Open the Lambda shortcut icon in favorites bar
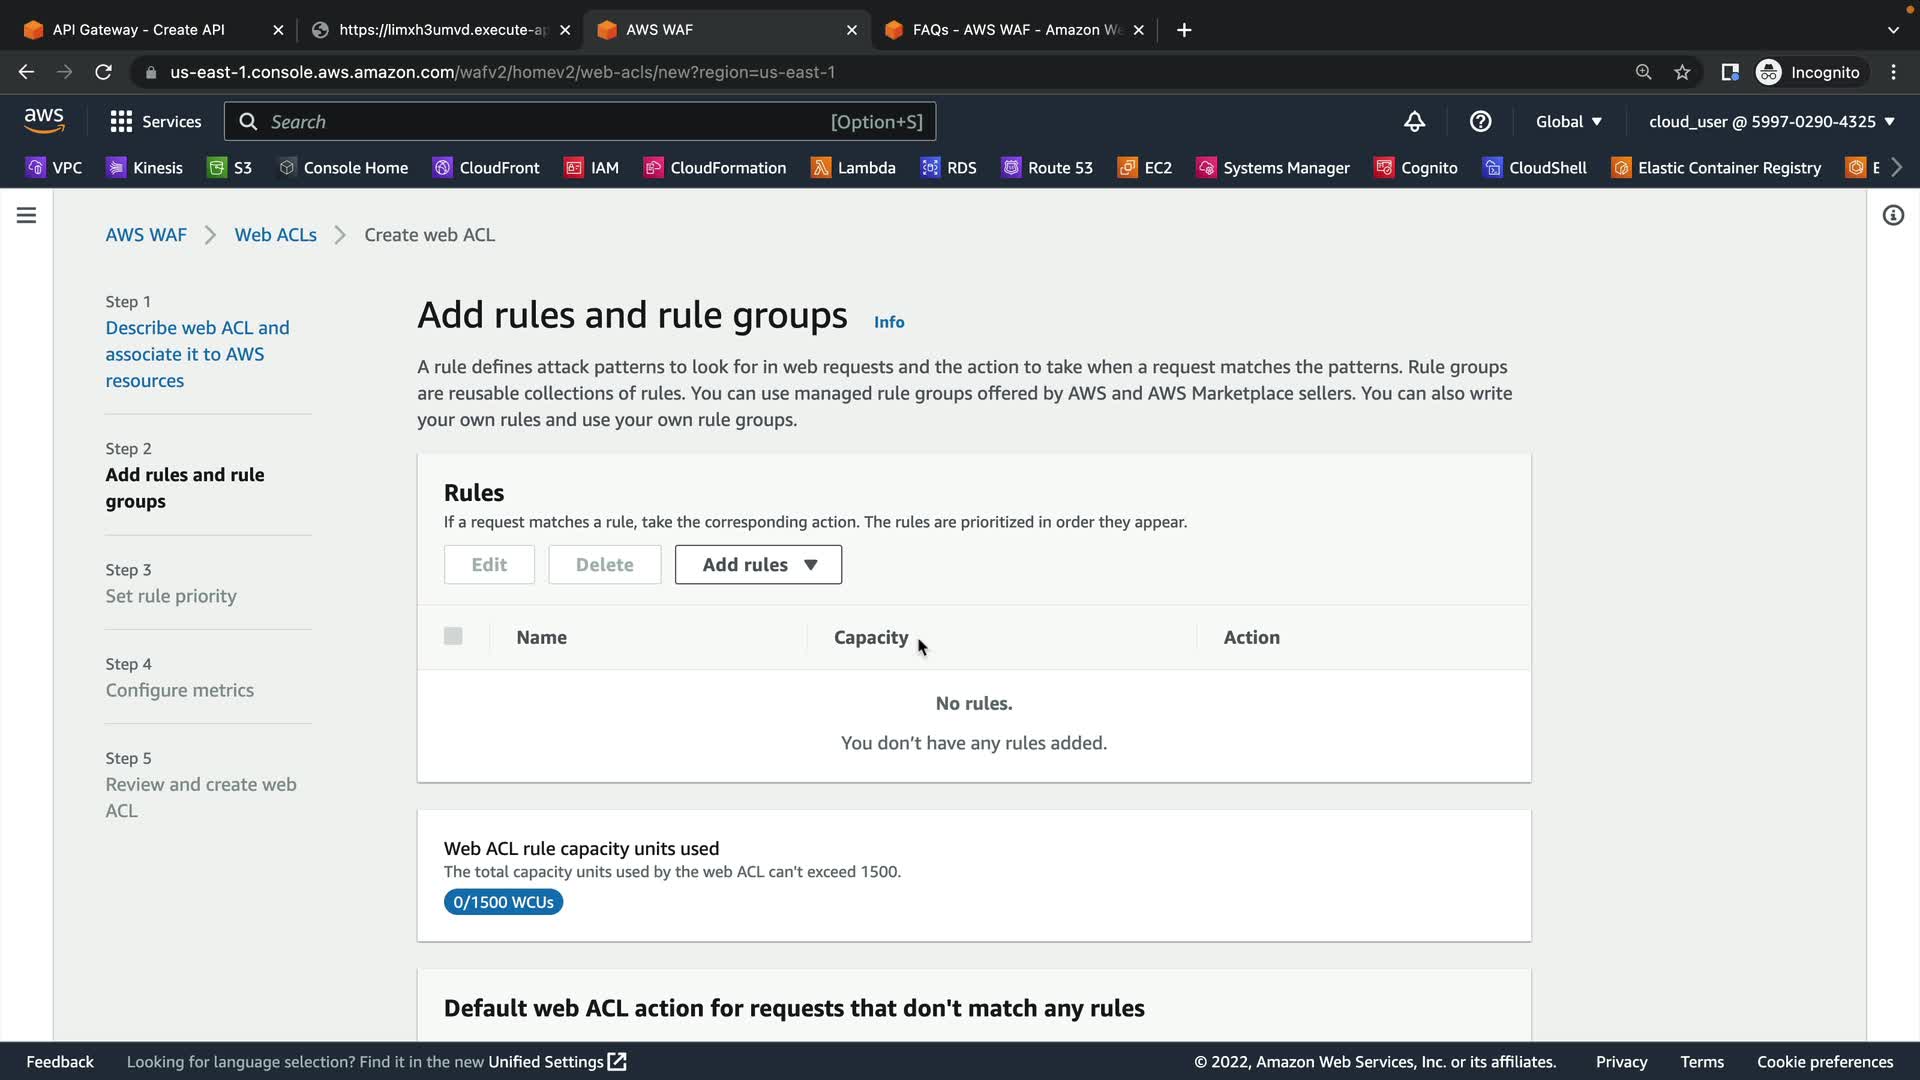The image size is (1920, 1080). click(821, 168)
